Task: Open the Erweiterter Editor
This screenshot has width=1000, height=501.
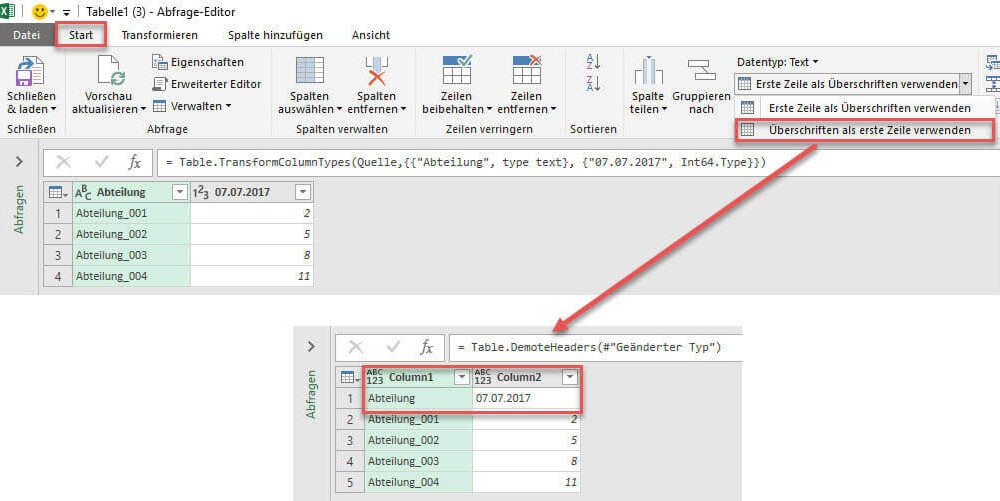Action: [x=207, y=84]
